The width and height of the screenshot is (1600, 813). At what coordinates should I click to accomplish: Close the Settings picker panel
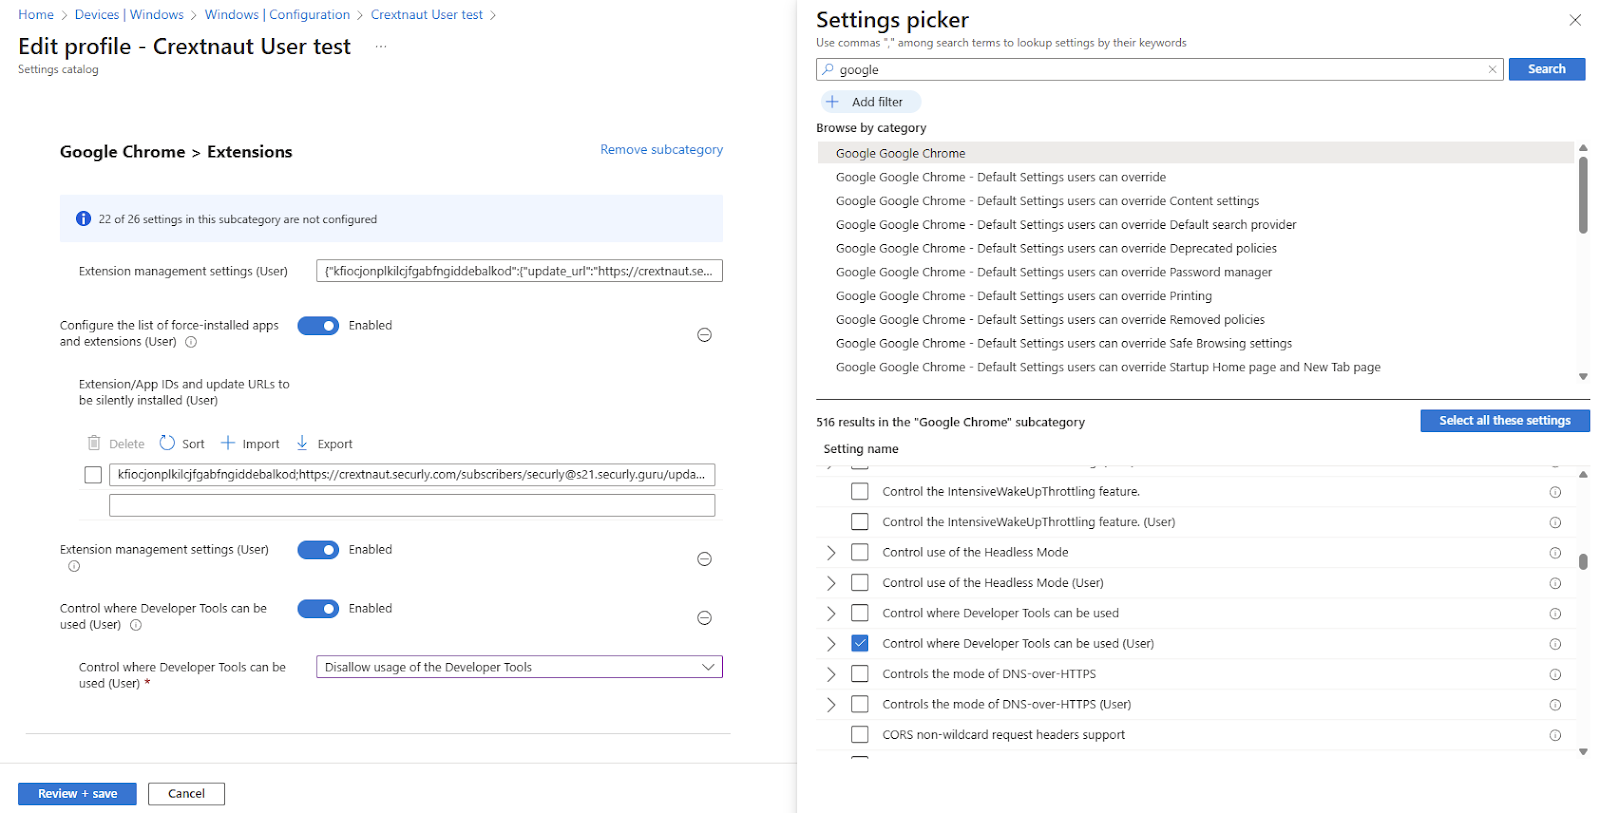click(1575, 20)
